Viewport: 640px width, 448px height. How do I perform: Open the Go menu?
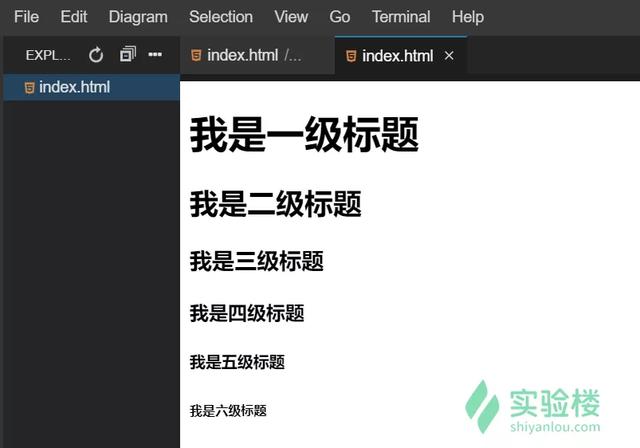pos(340,17)
